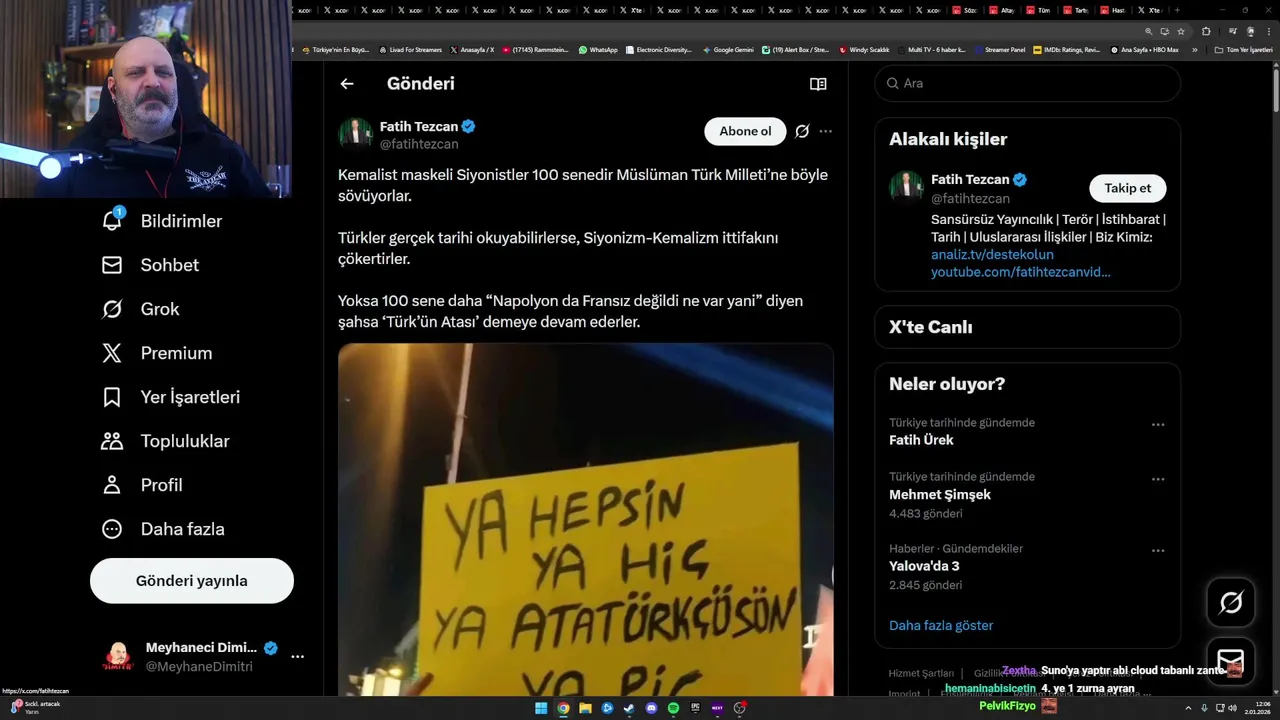The image size is (1280, 720).
Task: Open Discord from the taskbar
Action: [651, 708]
